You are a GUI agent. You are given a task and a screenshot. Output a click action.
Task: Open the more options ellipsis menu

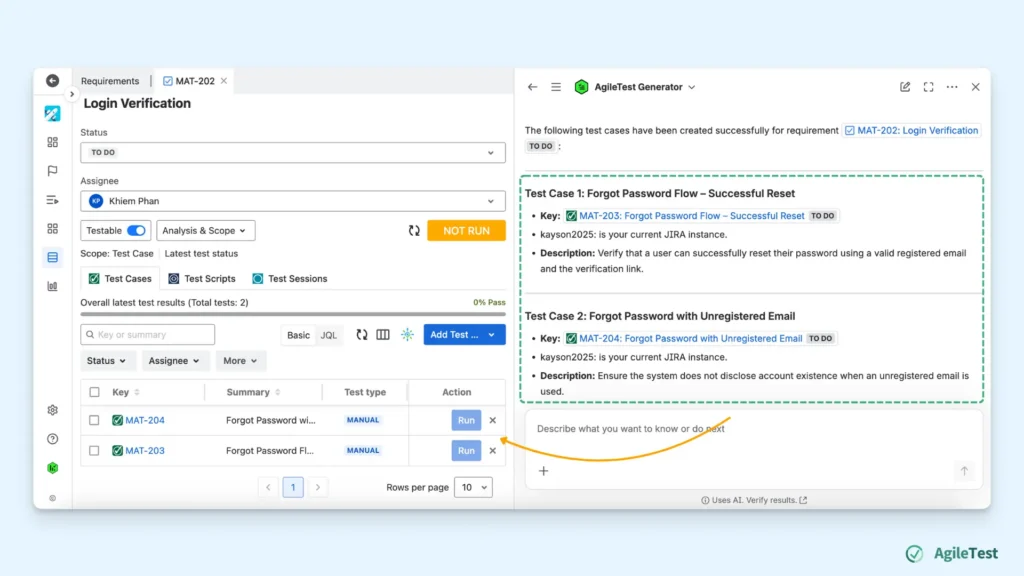pyautogui.click(x=952, y=87)
